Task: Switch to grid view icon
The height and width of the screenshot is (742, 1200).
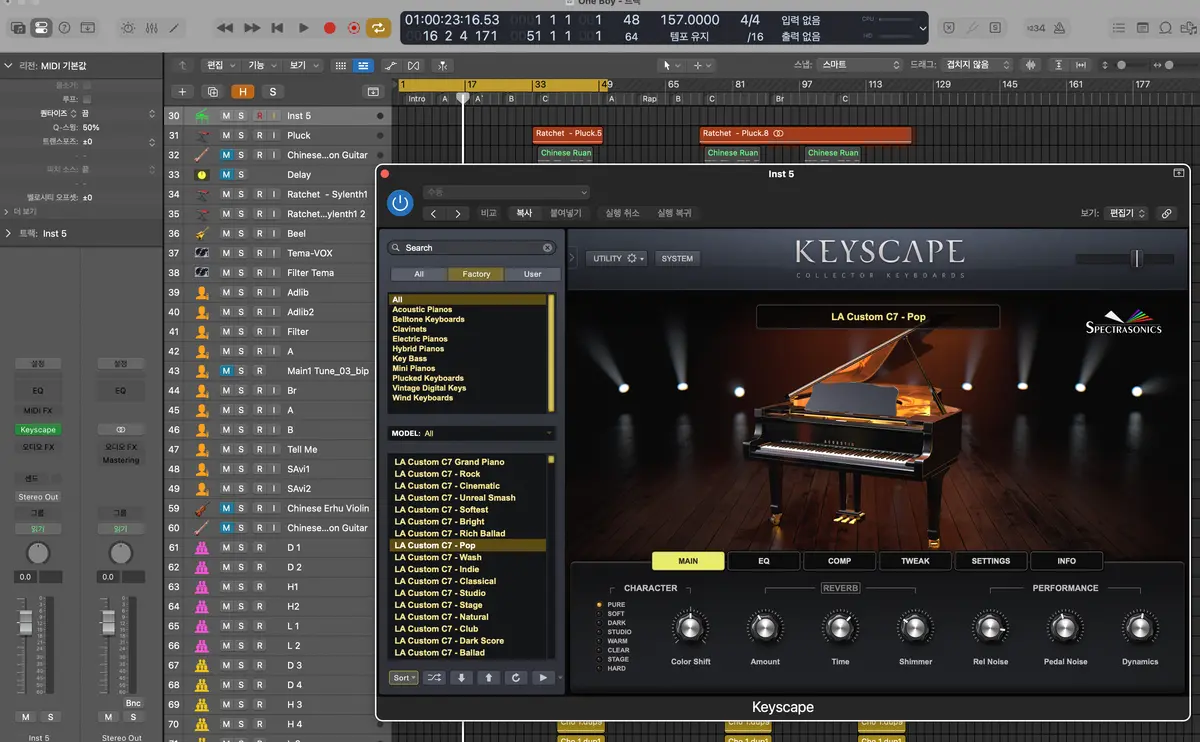Action: [x=340, y=65]
